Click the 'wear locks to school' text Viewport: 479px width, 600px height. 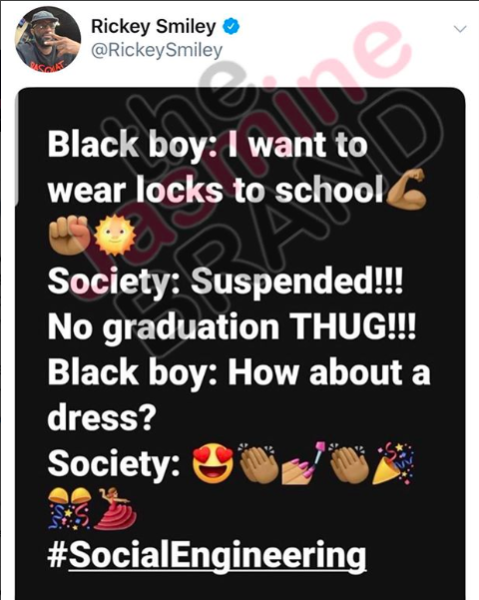coord(215,190)
